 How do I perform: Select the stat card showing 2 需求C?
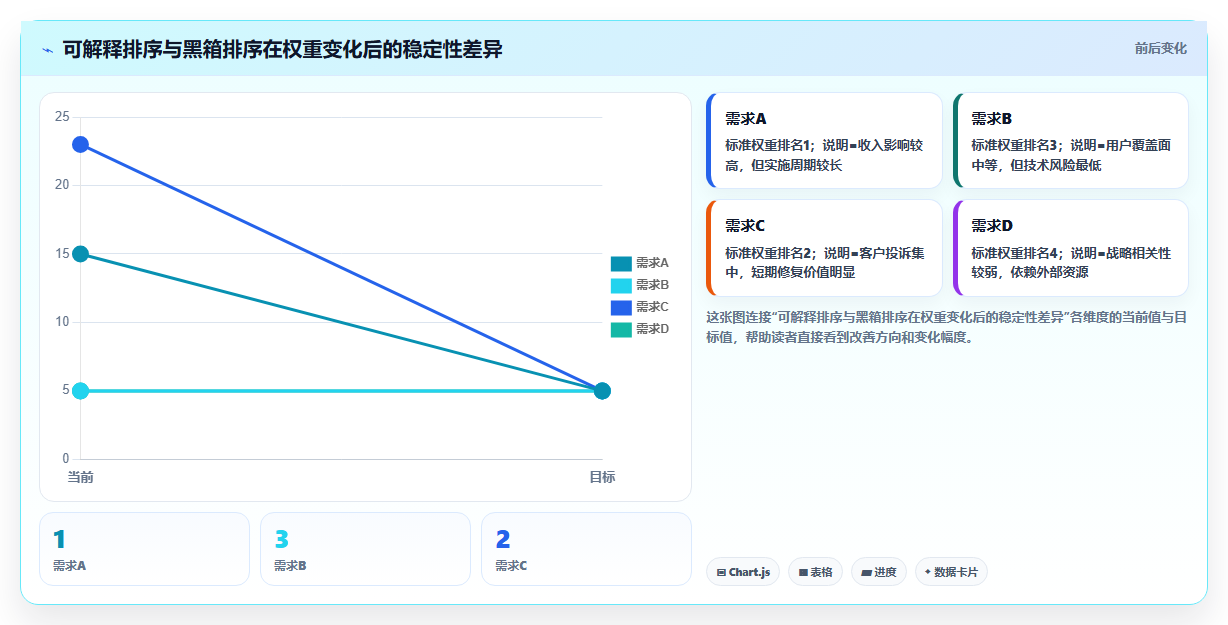(x=586, y=549)
